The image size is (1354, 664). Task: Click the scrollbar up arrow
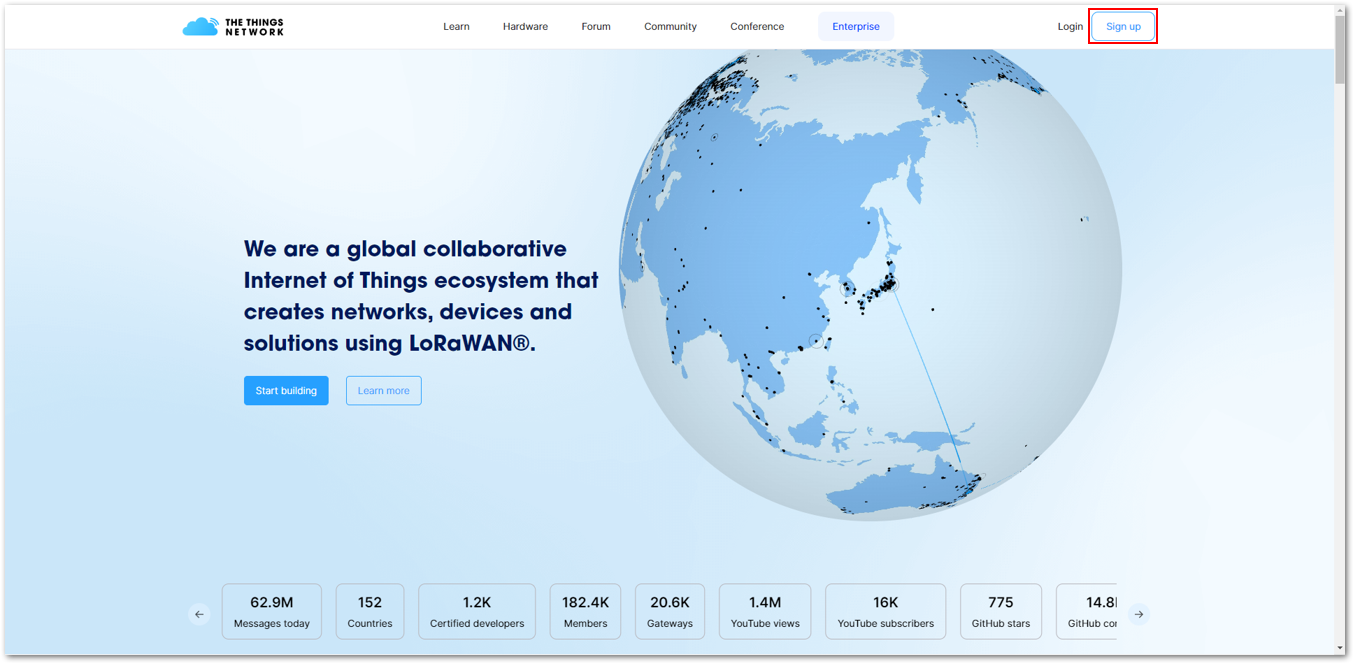pyautogui.click(x=1340, y=10)
